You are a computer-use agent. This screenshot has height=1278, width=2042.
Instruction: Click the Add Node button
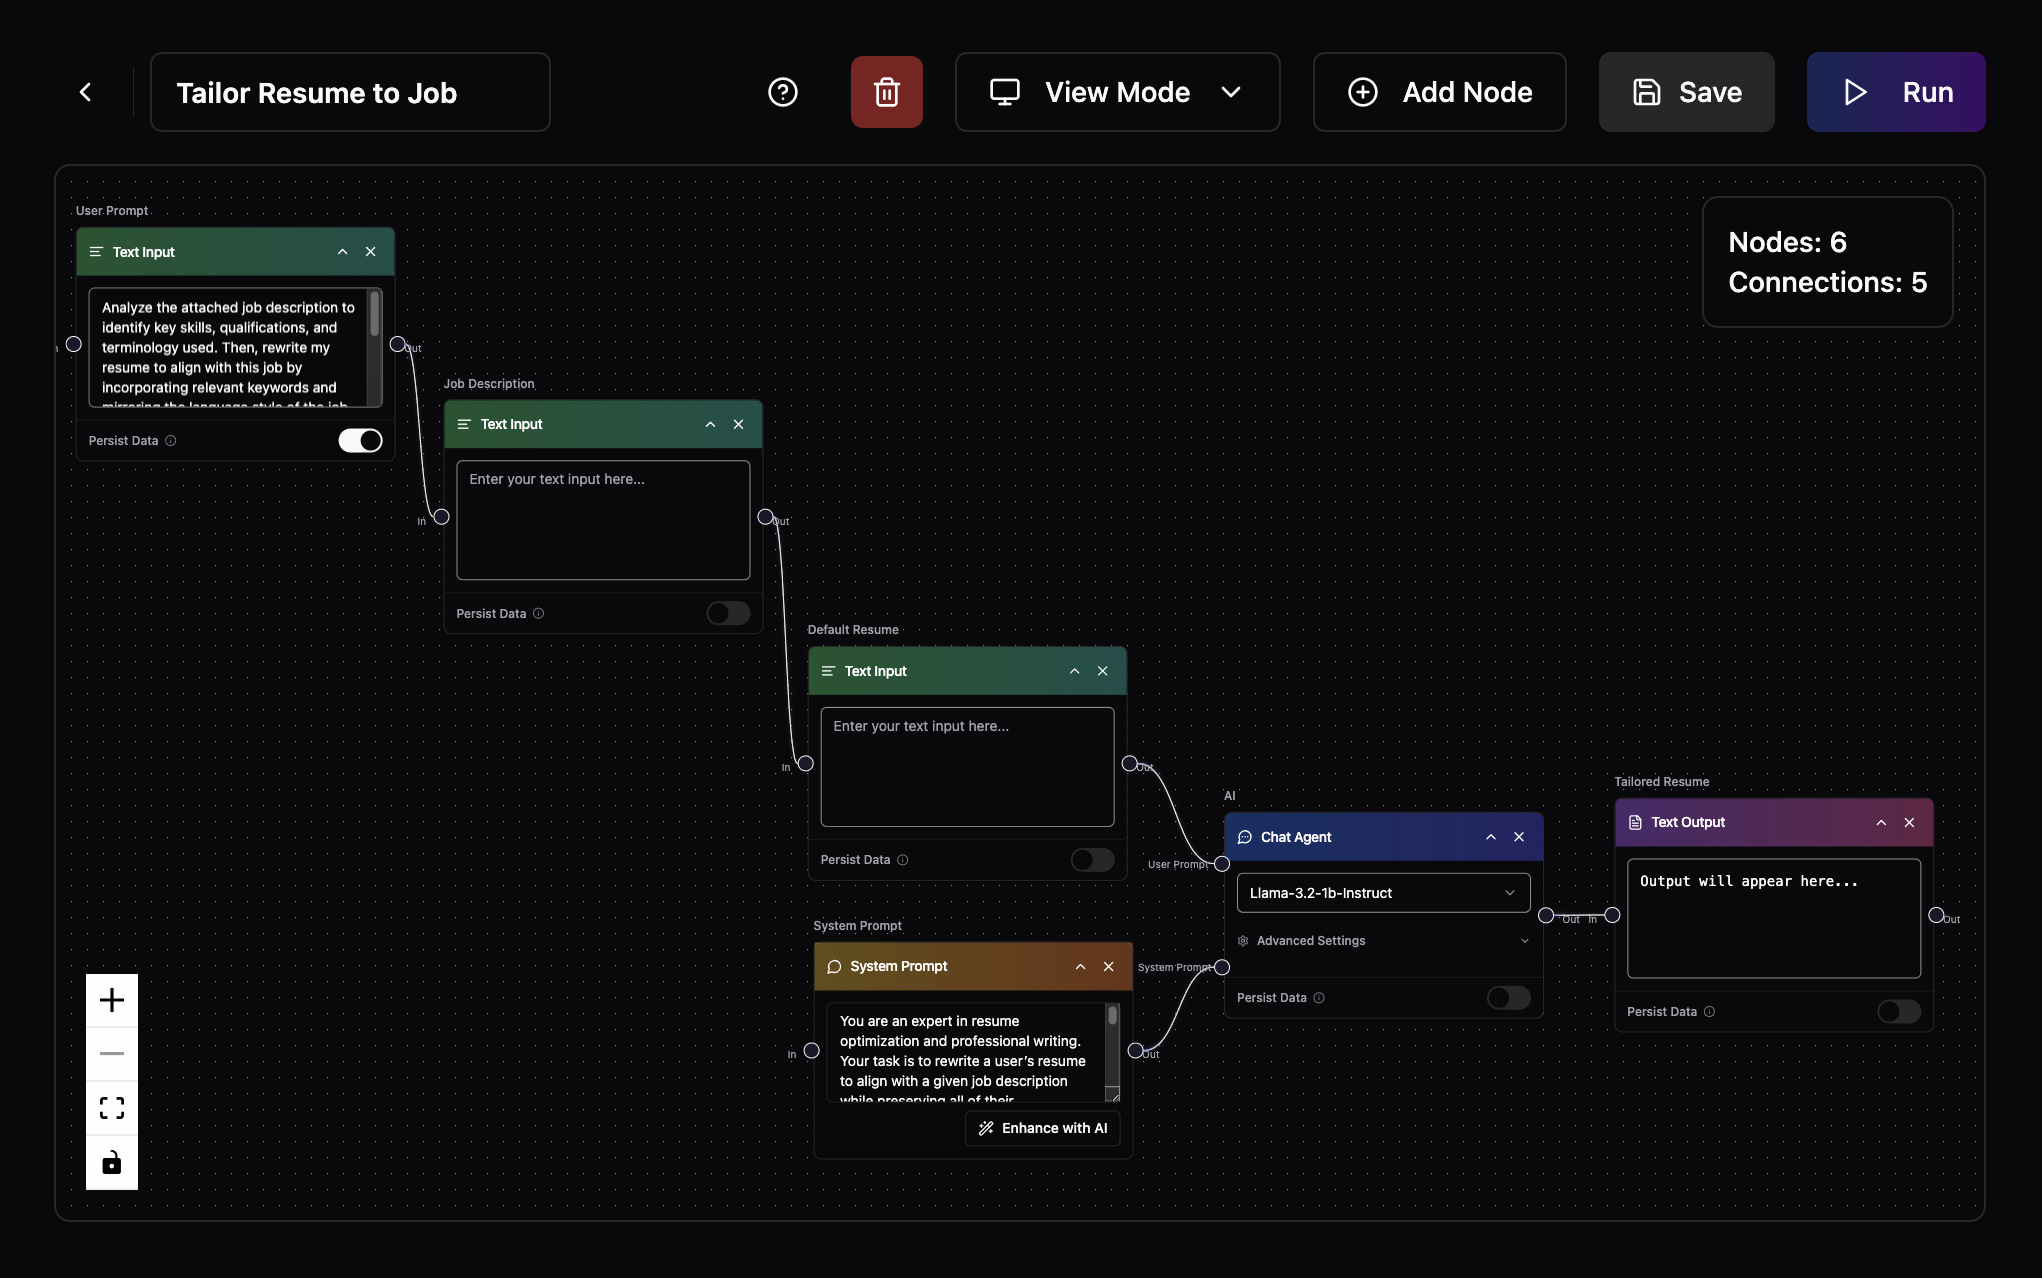click(x=1439, y=92)
